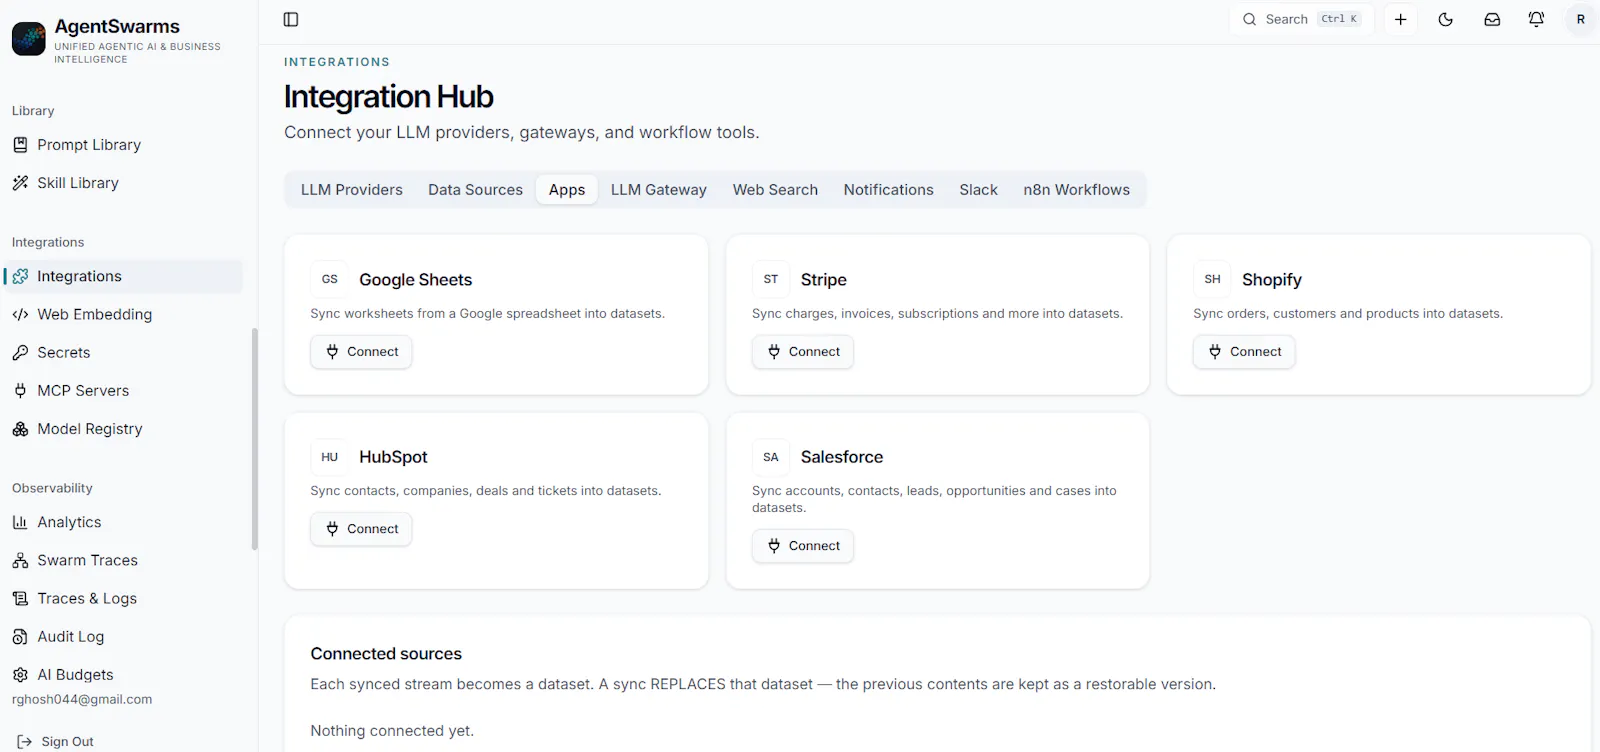Image resolution: width=1600 pixels, height=752 pixels.
Task: Open Traces & Logs page
Action: [123, 598]
